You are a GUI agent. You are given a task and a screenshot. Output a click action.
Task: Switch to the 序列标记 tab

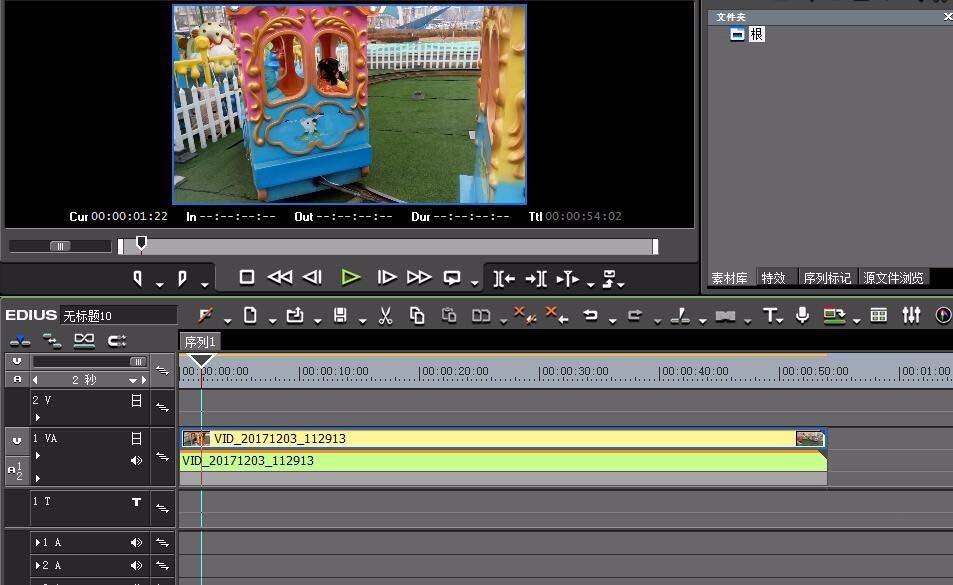pyautogui.click(x=827, y=278)
